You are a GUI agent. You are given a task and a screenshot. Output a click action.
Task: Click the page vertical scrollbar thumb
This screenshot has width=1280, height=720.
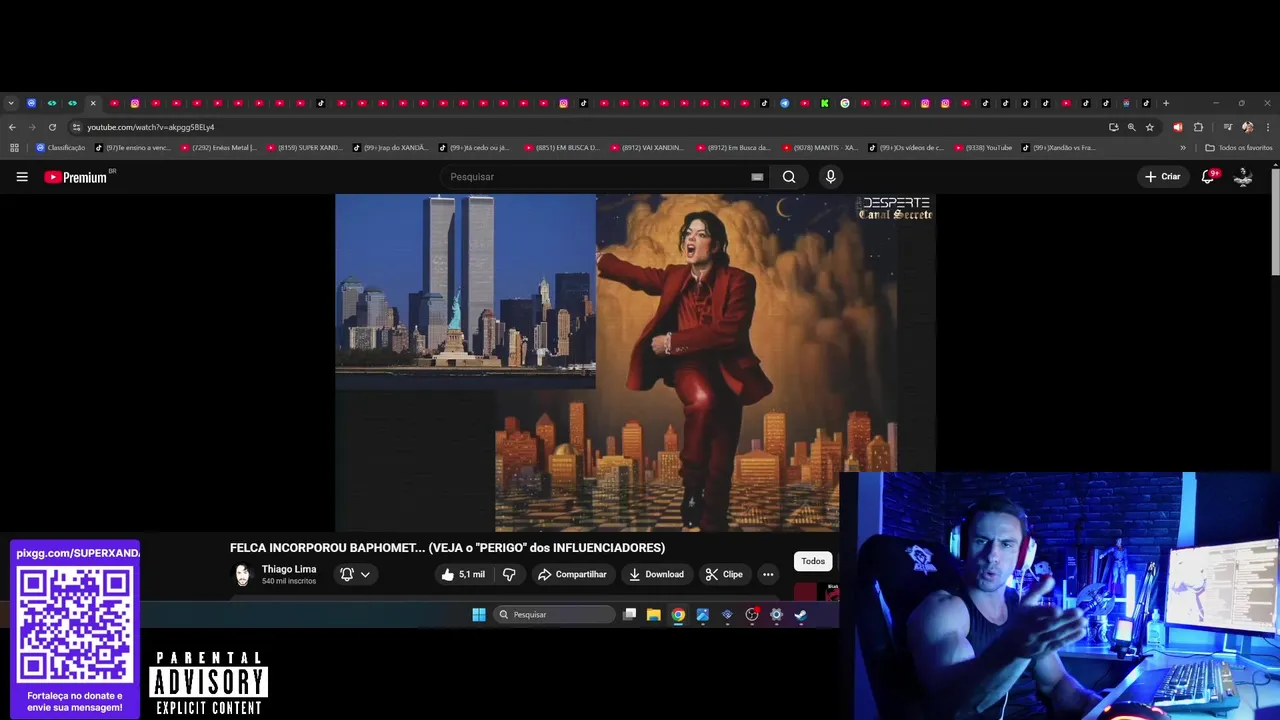[x=1275, y=220]
